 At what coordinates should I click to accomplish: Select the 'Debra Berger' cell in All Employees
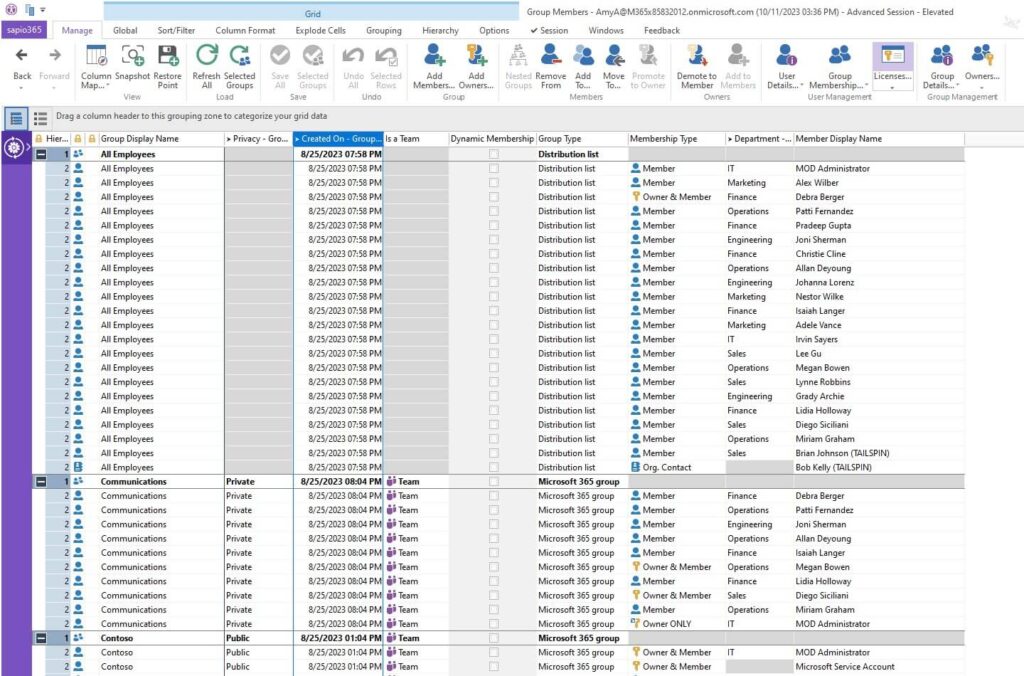(x=878, y=197)
